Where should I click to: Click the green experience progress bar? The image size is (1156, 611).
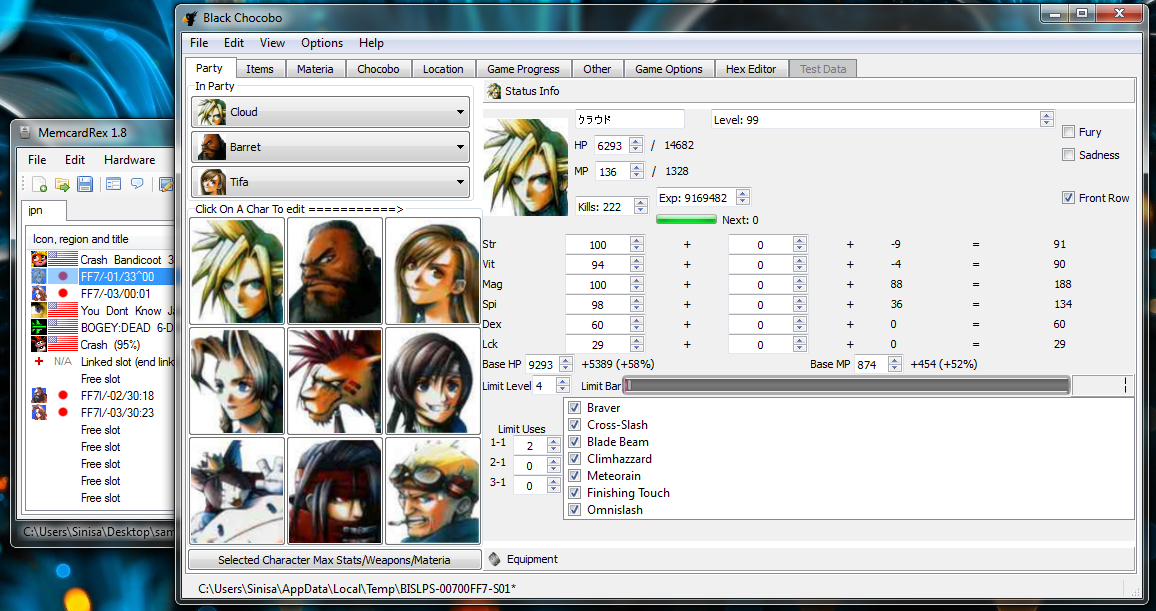tap(686, 220)
